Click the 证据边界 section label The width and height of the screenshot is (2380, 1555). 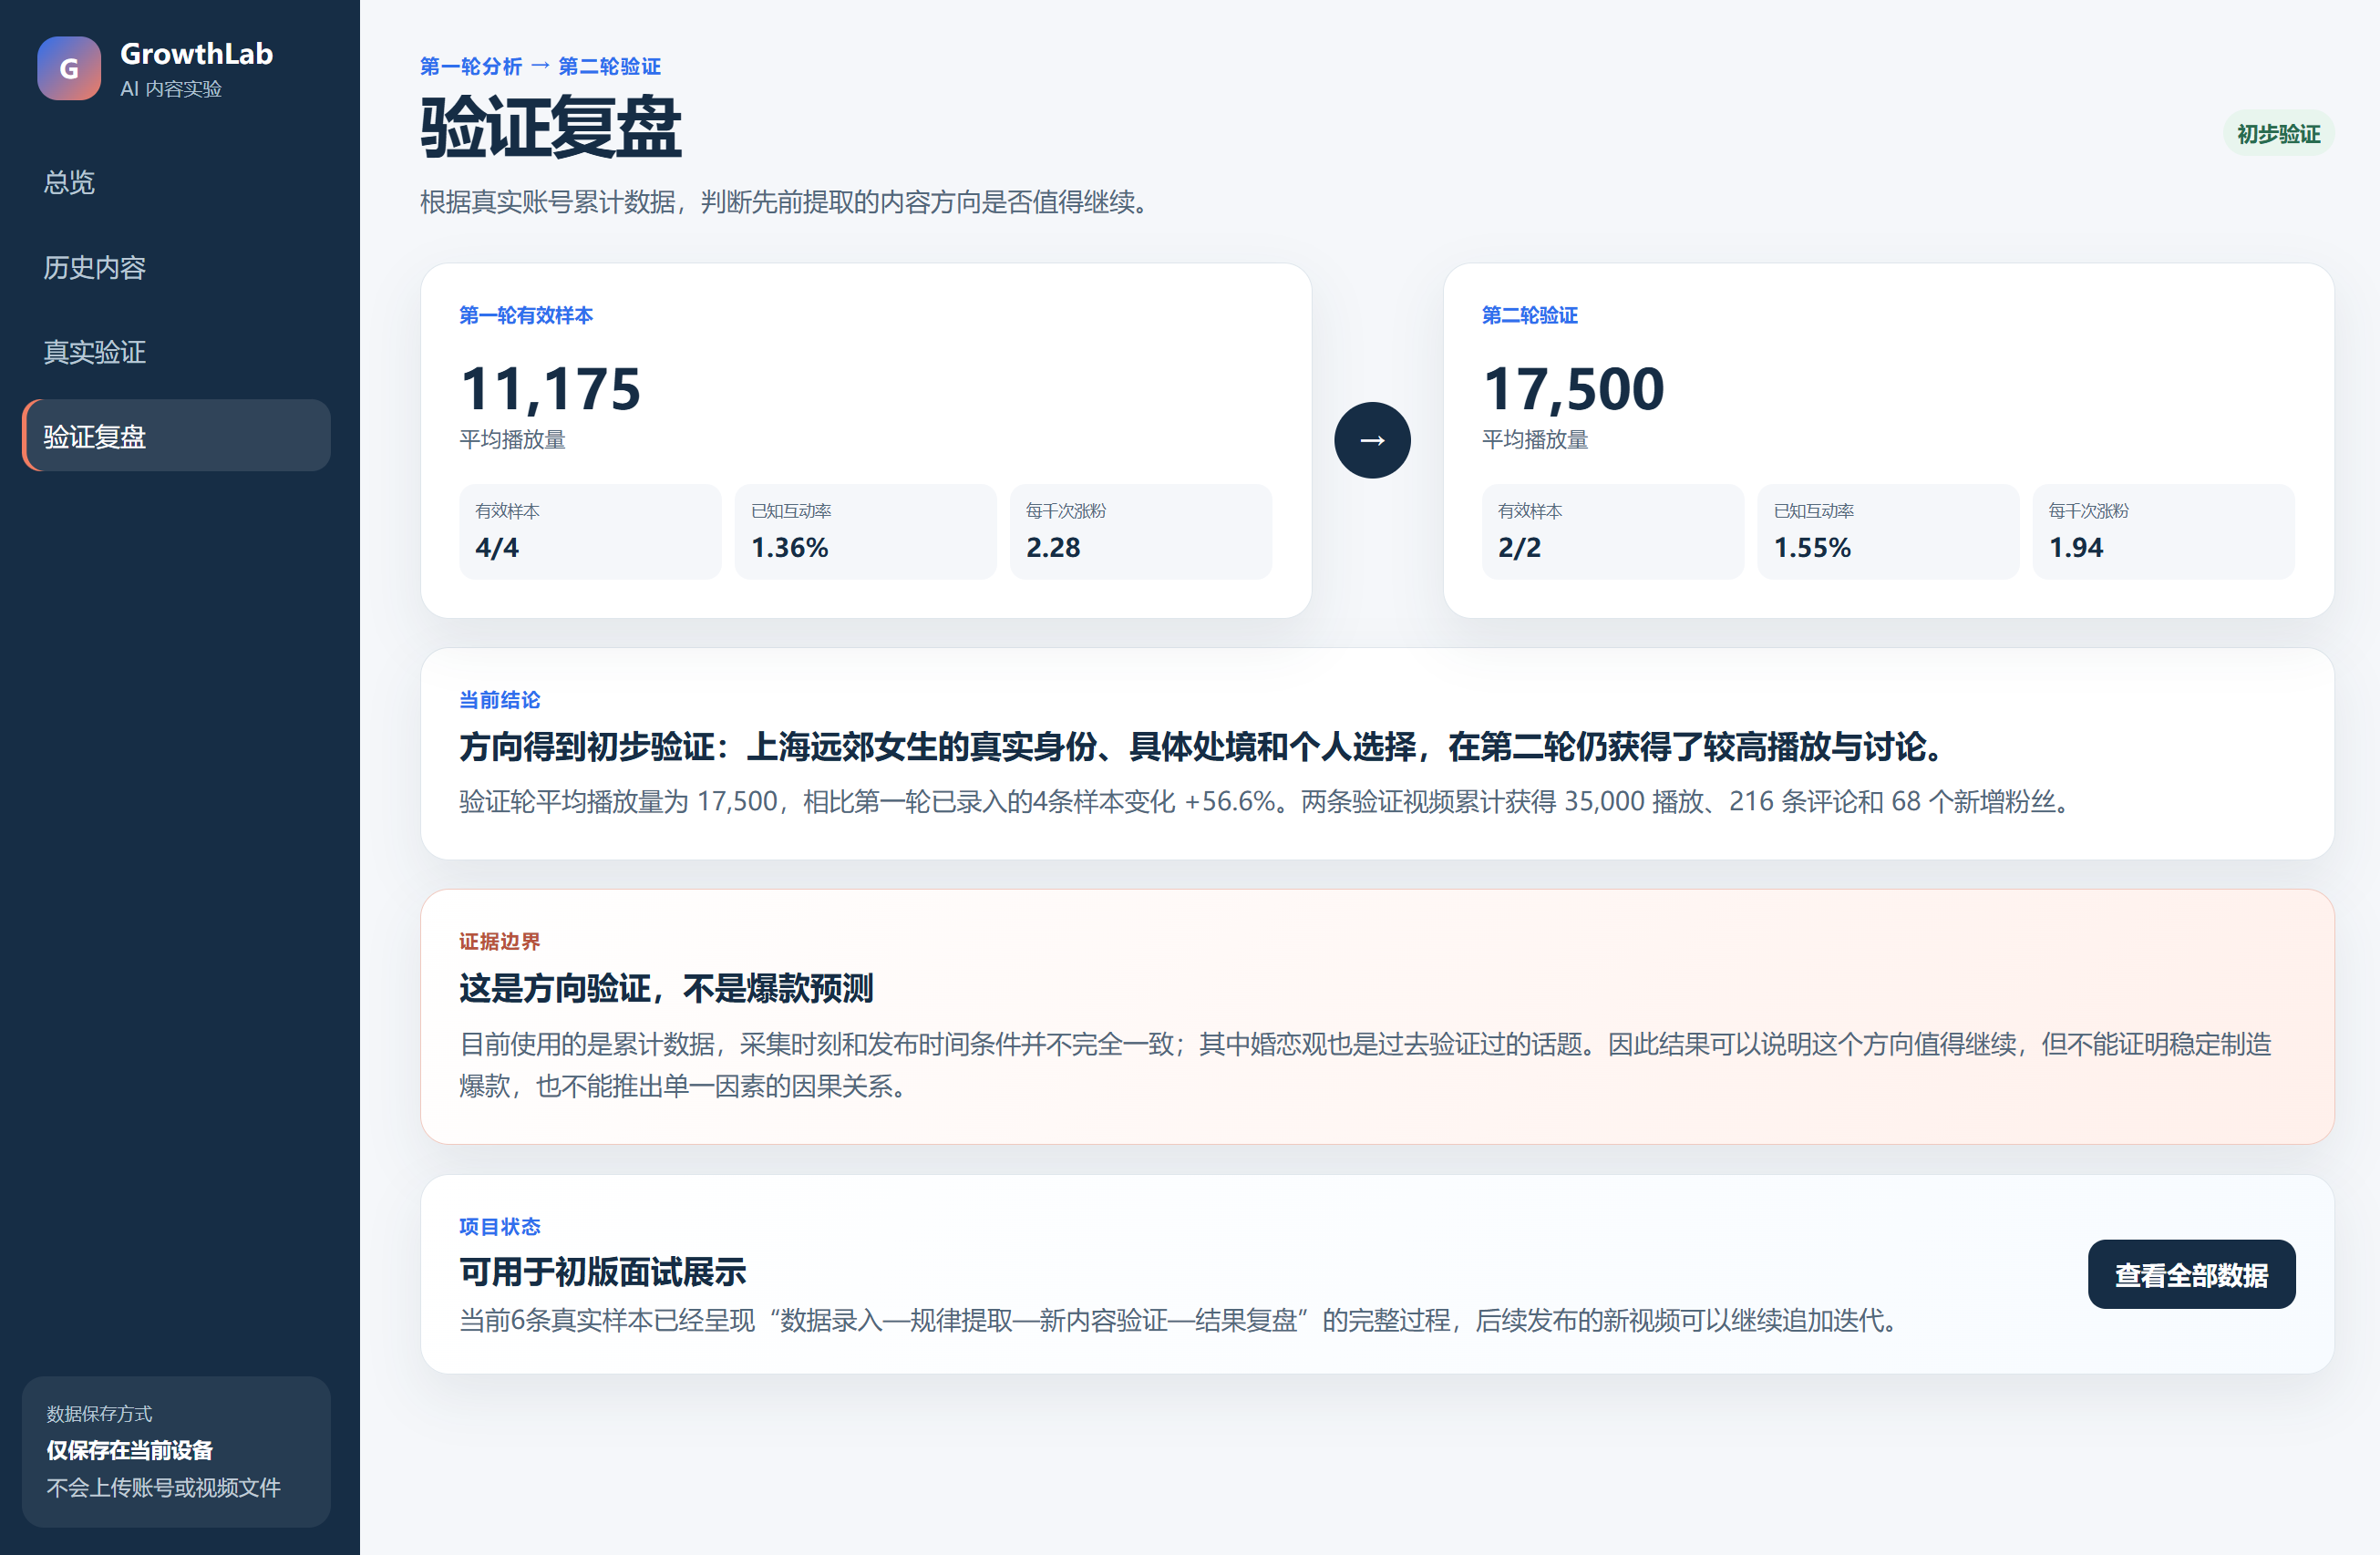pos(499,941)
